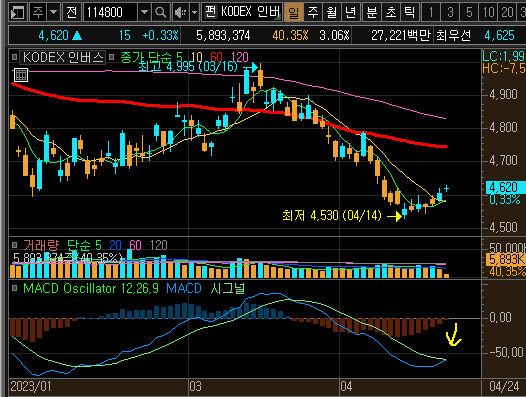Click the 27,221백만 trading value
Viewport: 526px width, 397px height.
[401, 35]
